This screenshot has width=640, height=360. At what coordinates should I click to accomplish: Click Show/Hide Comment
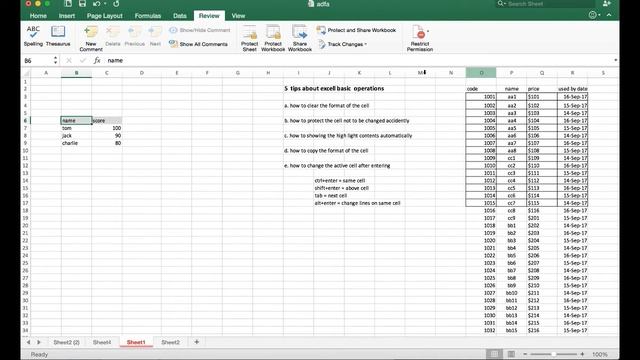[200, 30]
